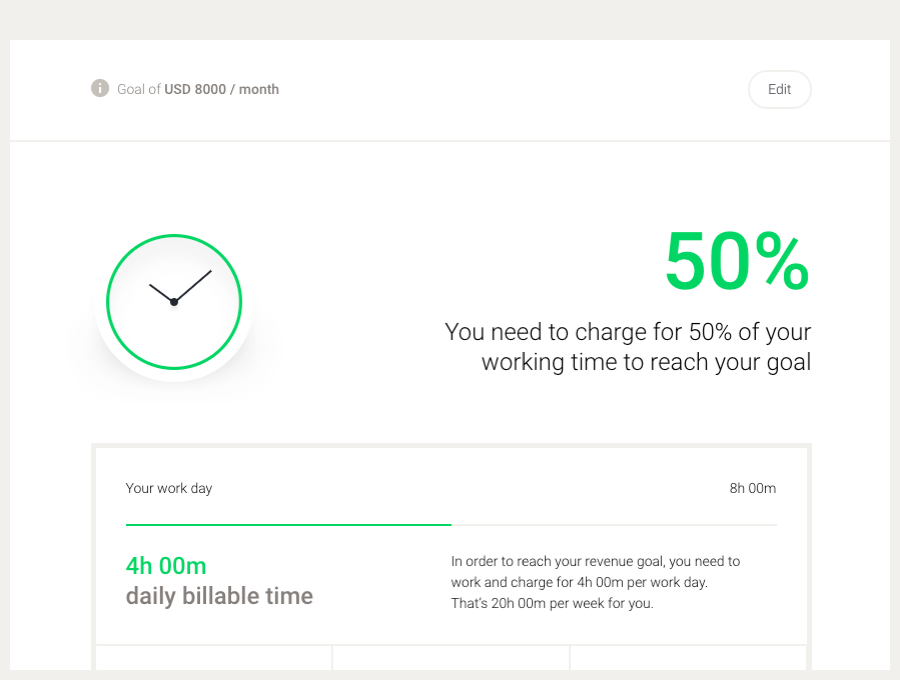Open the Edit goal dialog
The height and width of the screenshot is (680, 900).
click(x=779, y=89)
